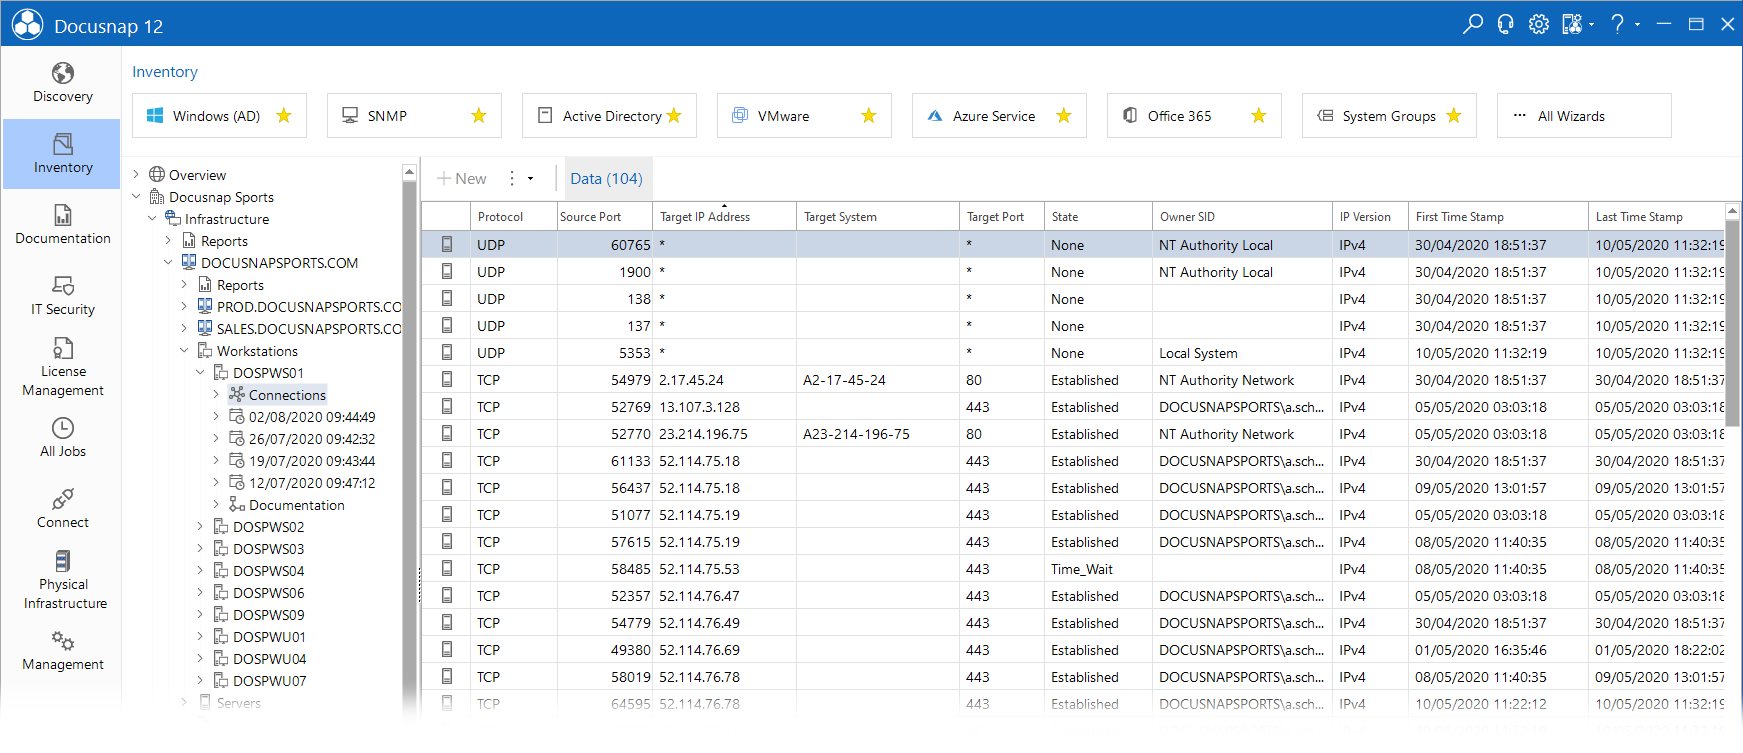Select the Connections tree item
This screenshot has height=753, width=1743.
[x=277, y=395]
